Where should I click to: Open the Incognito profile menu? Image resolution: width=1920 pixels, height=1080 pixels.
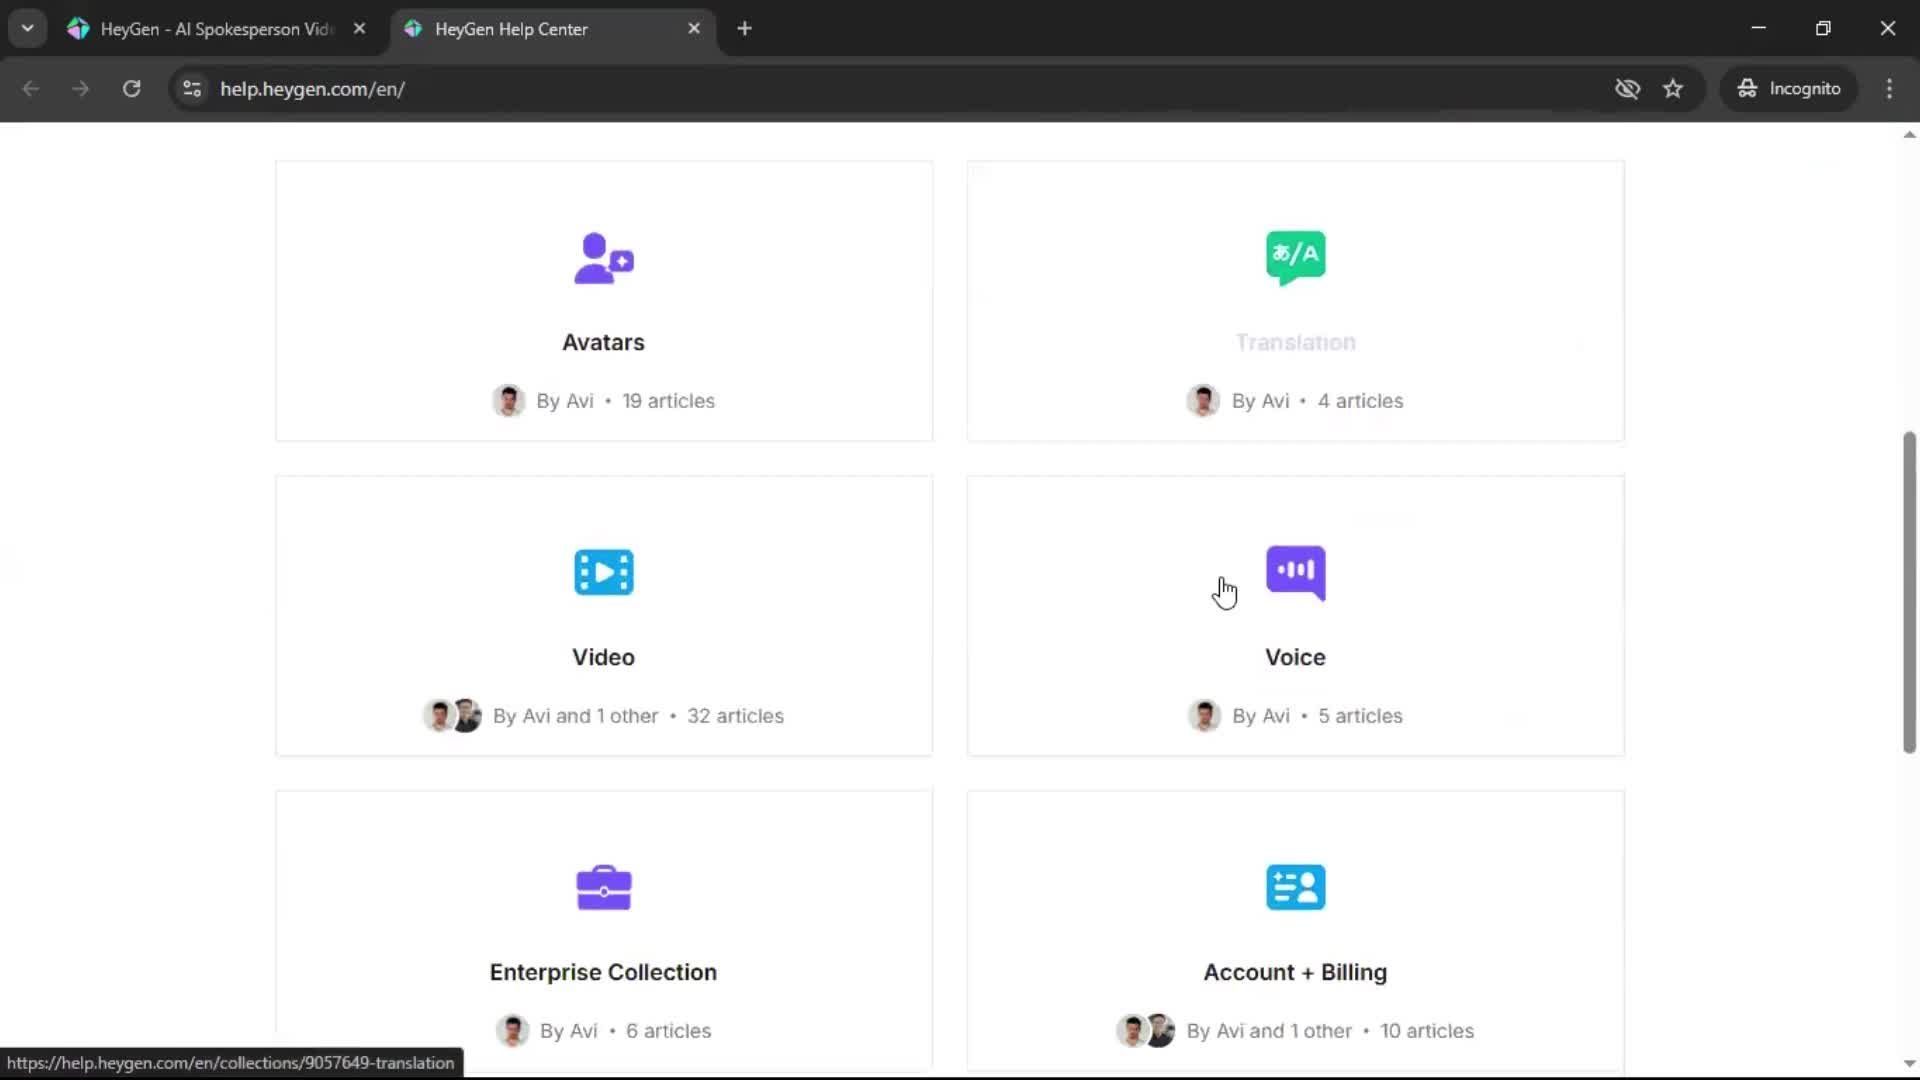[x=1789, y=89]
